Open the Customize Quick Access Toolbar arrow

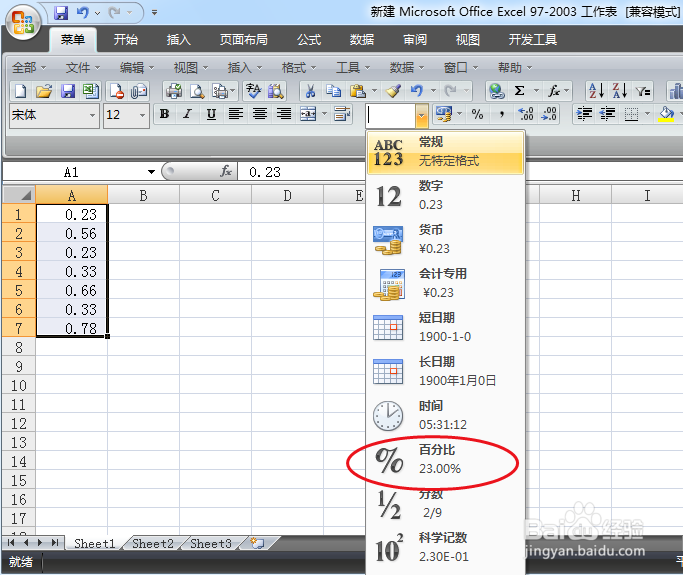[x=154, y=13]
